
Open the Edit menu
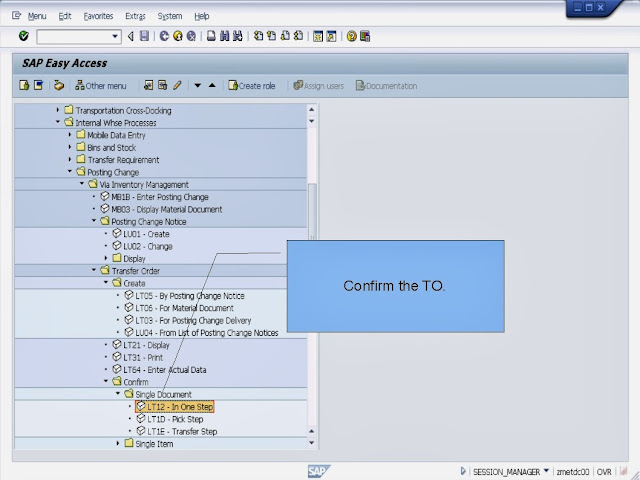(x=64, y=16)
